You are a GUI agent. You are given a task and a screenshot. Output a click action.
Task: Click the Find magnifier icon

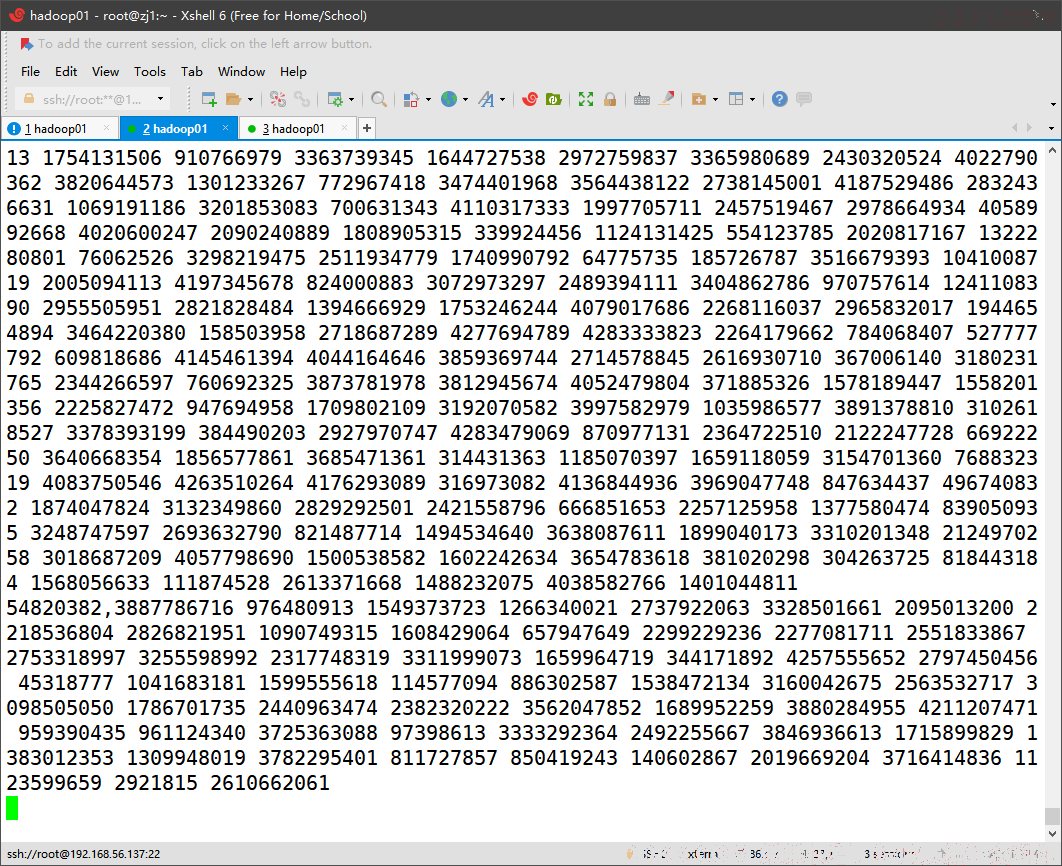tap(379, 100)
